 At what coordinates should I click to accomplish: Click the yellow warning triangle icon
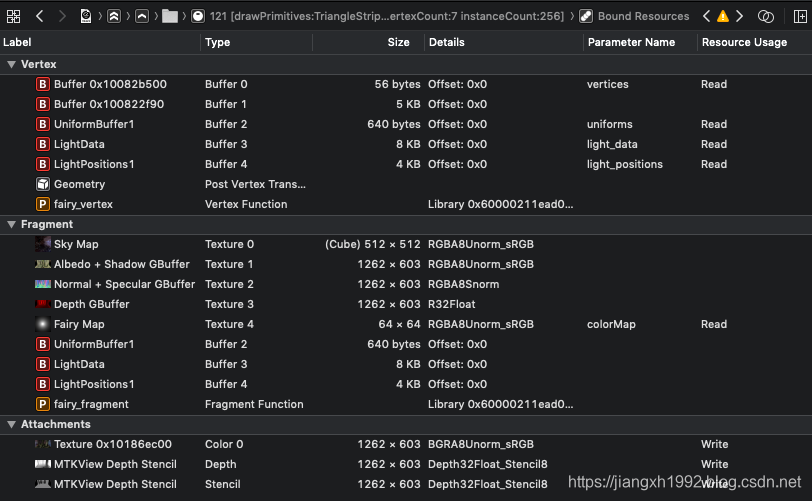[723, 16]
